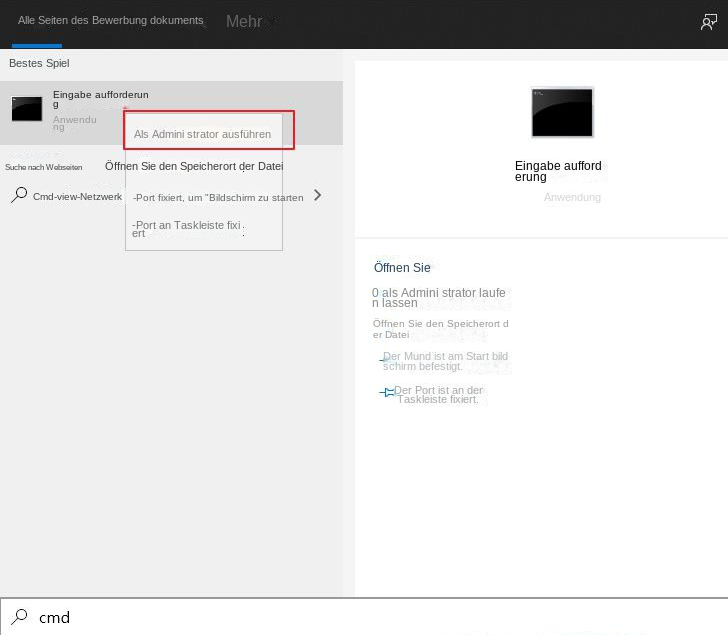Switch to 'Alle Seiten des Bewerbung dokuments' tab
Image resolution: width=728 pixels, height=635 pixels.
point(110,20)
